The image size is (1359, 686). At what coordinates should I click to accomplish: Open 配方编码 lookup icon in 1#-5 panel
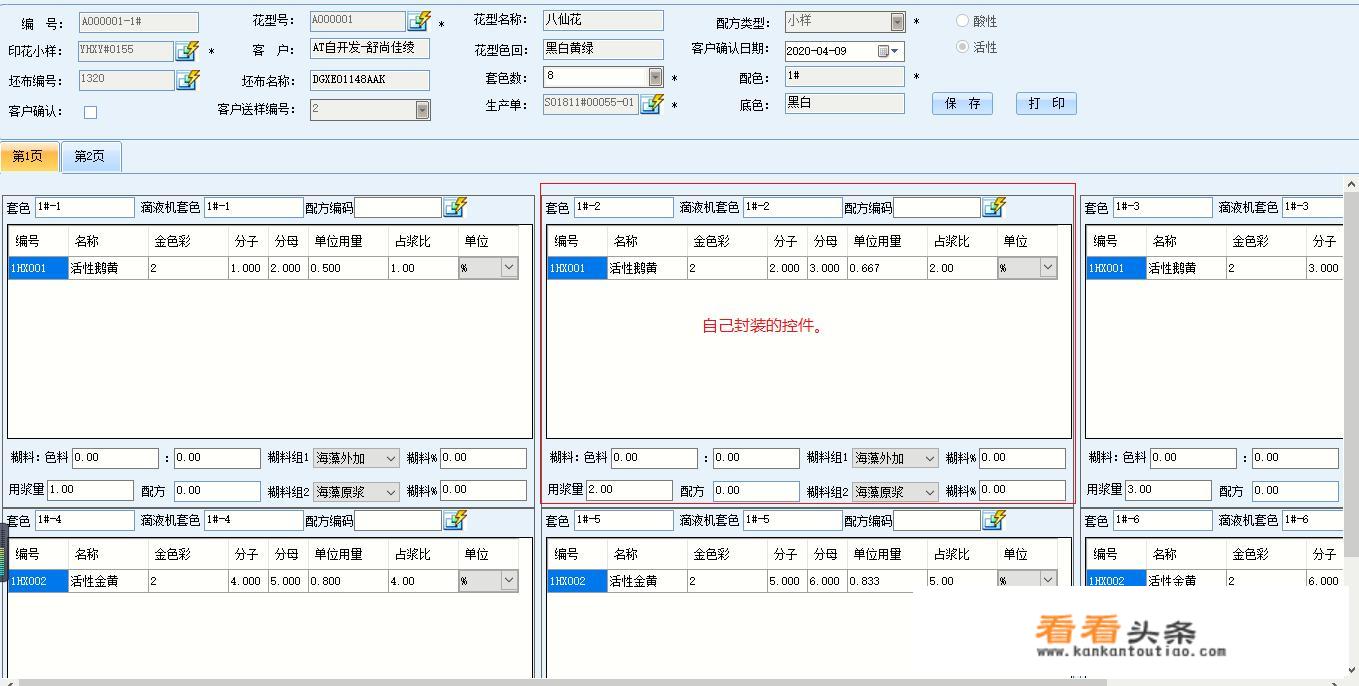[994, 520]
